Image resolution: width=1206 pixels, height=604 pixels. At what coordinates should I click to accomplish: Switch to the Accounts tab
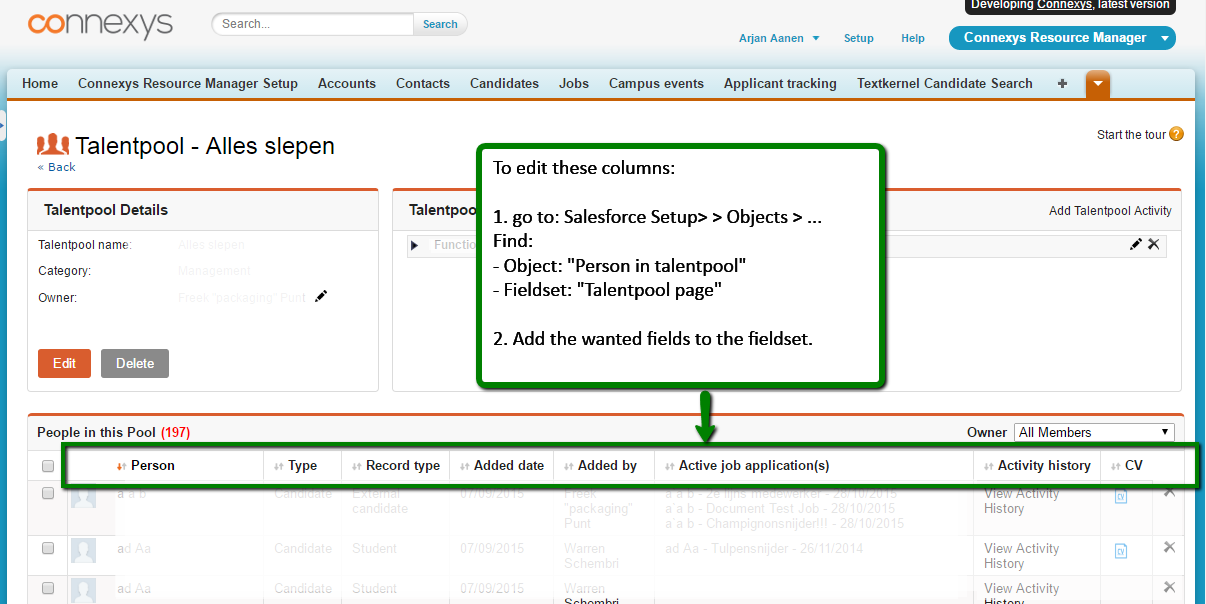347,84
